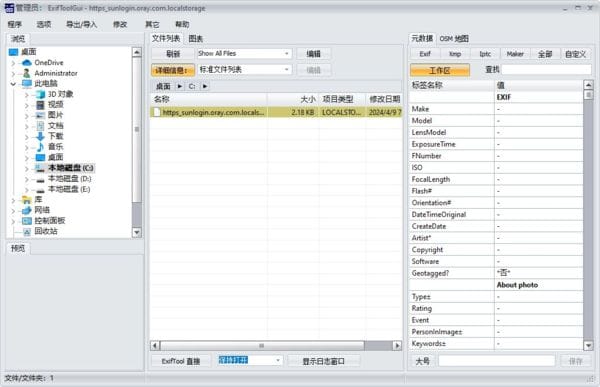Click the 显示日志窗口 button
Screen dimensions: 600x387
pos(324,361)
